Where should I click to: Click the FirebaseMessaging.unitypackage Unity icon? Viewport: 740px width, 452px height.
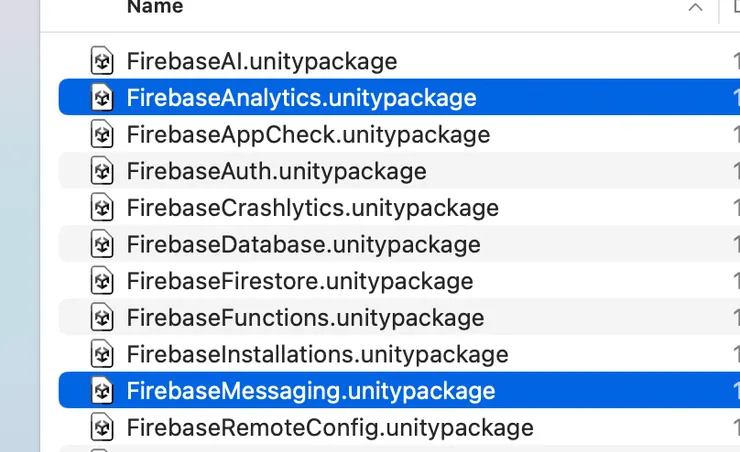point(101,391)
